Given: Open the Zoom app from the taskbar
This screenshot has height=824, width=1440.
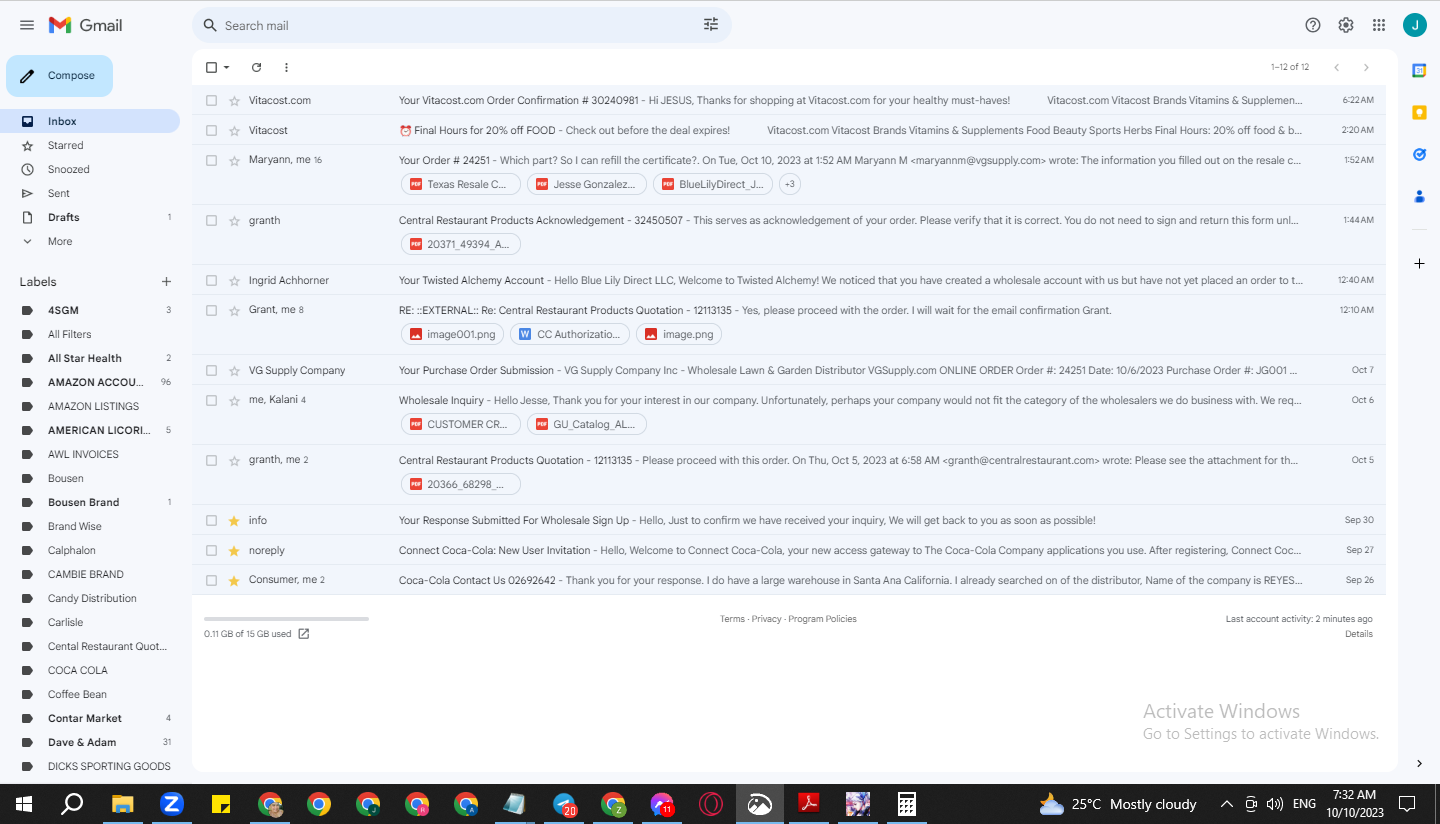Looking at the screenshot, I should click(x=172, y=804).
